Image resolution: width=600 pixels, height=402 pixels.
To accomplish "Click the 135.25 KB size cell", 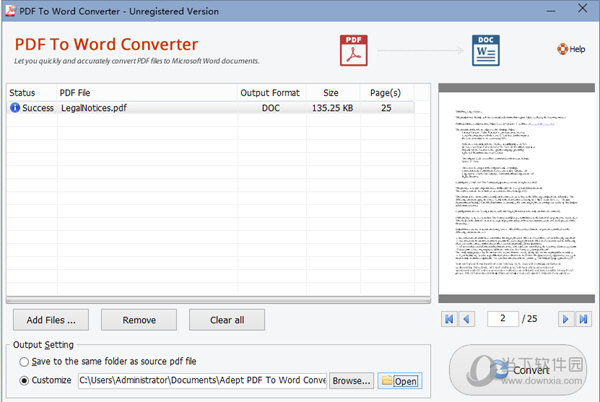I will 333,108.
